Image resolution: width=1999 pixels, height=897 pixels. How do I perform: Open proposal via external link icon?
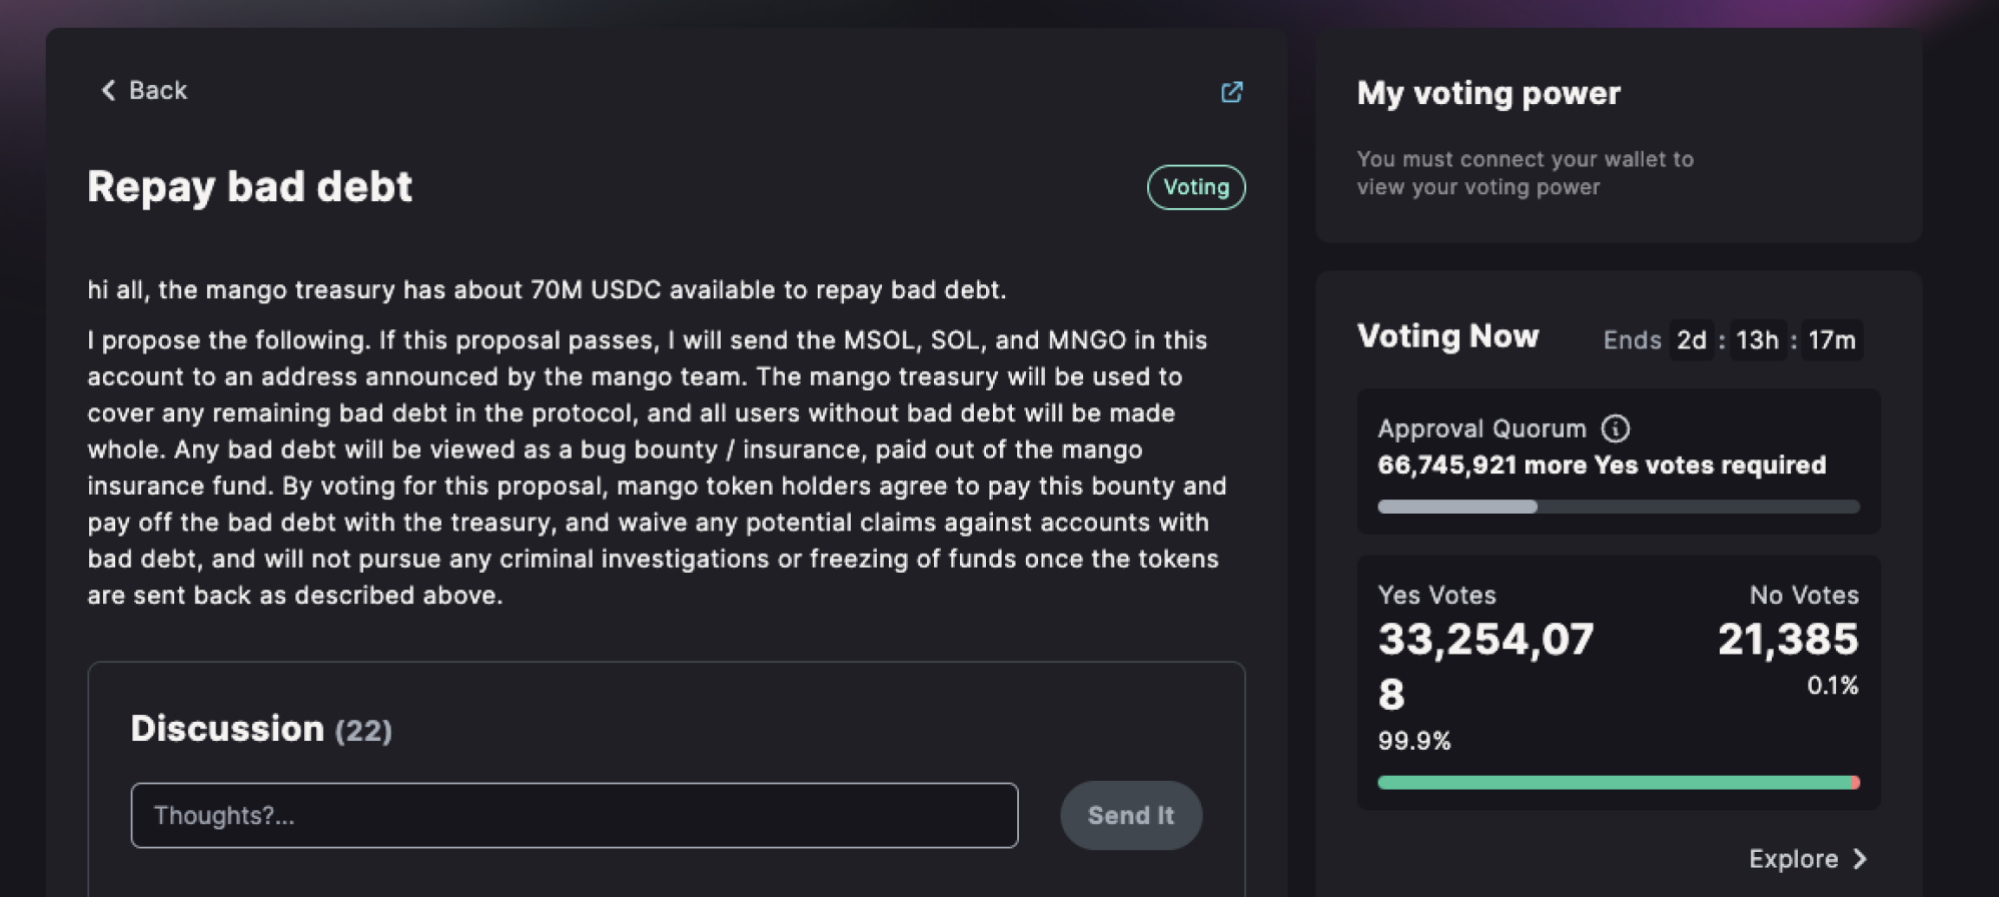(x=1231, y=92)
